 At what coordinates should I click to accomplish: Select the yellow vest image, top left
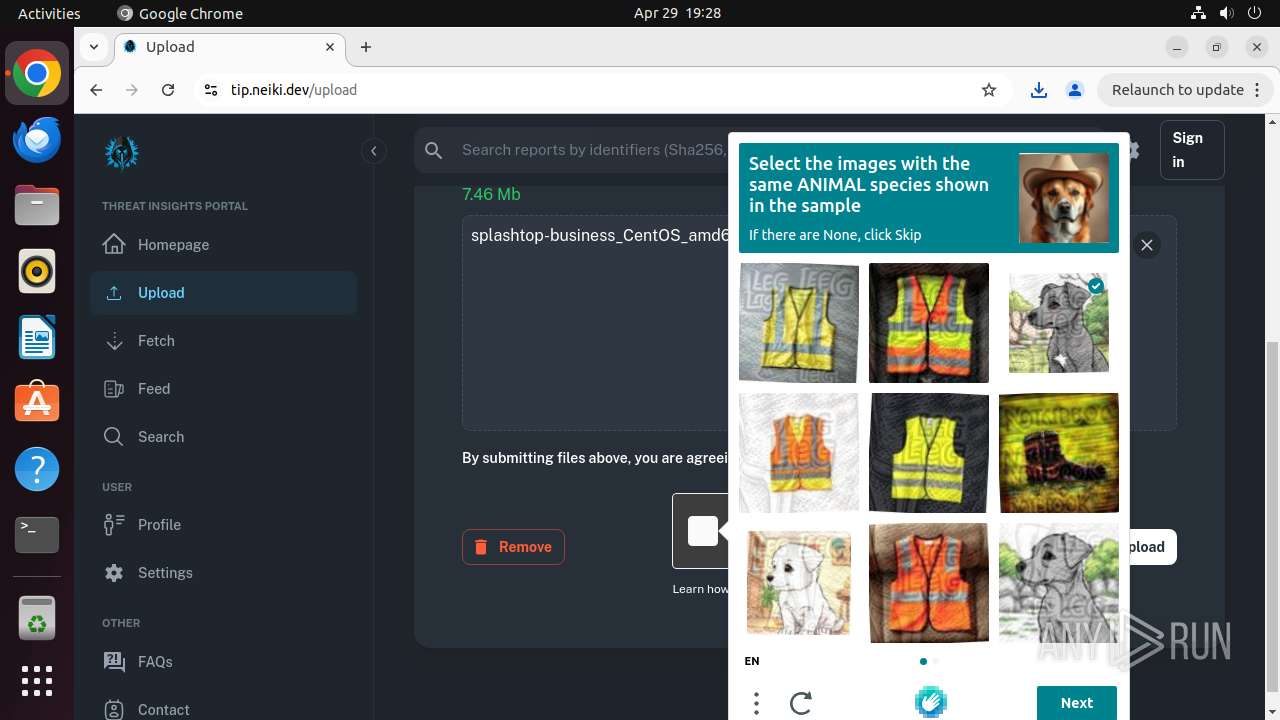pos(799,323)
